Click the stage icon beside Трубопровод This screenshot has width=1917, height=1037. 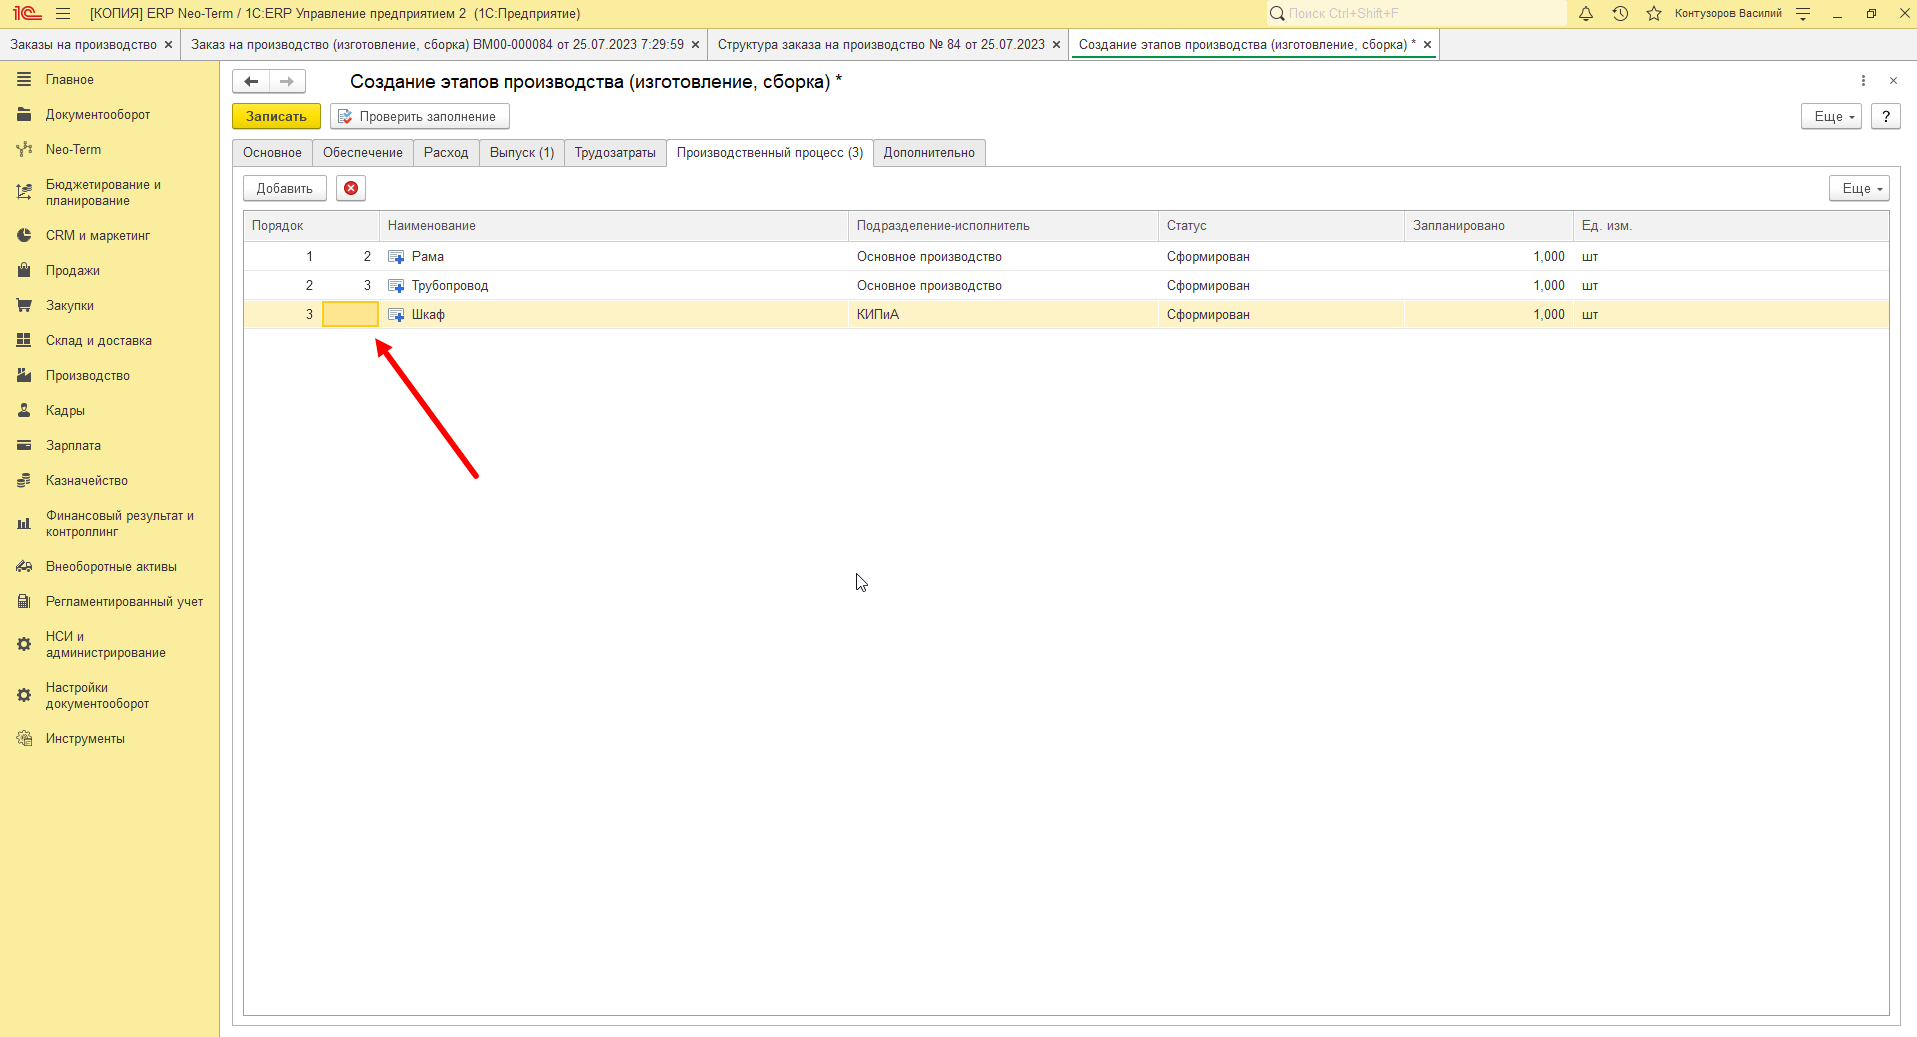pos(396,286)
